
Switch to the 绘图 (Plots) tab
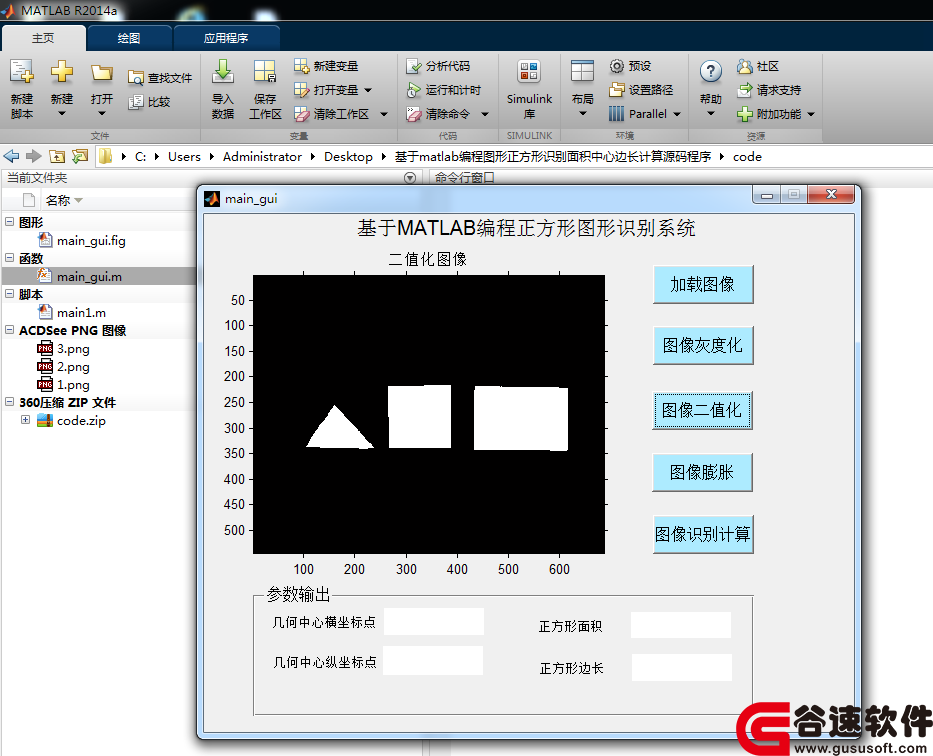click(x=129, y=38)
